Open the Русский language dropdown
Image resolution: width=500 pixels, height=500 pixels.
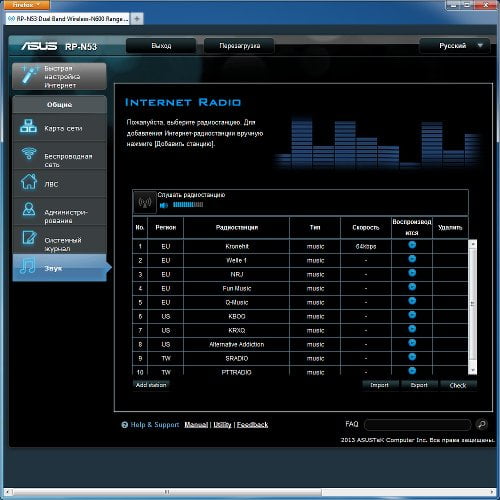[455, 46]
